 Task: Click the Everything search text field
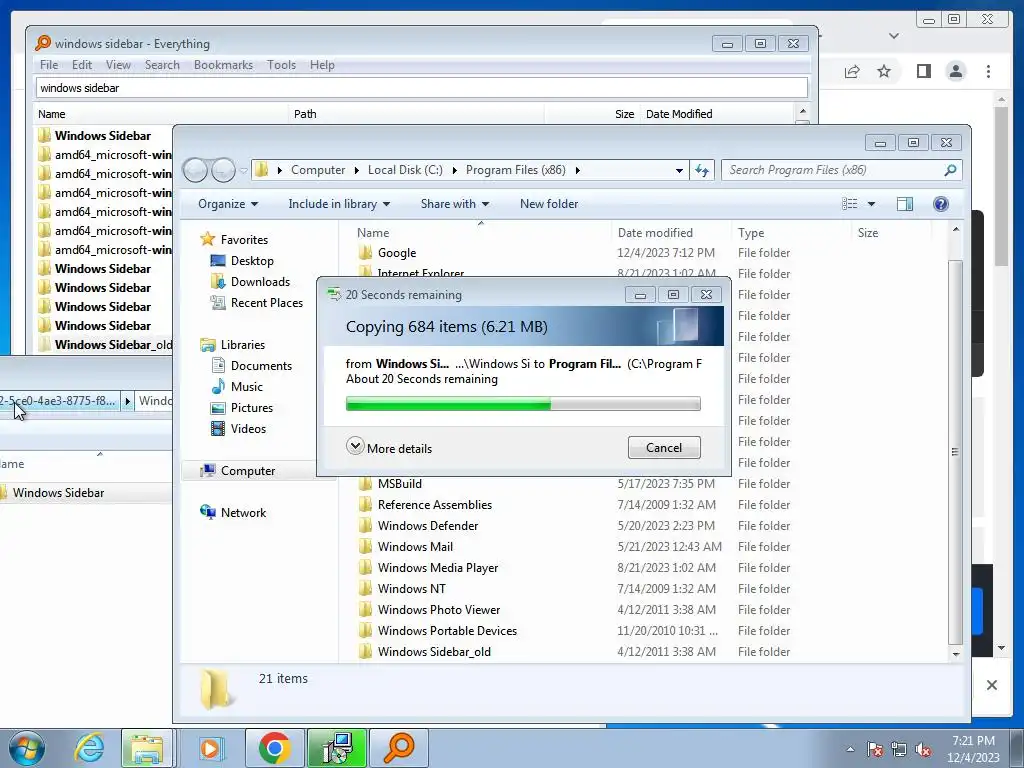coord(422,88)
